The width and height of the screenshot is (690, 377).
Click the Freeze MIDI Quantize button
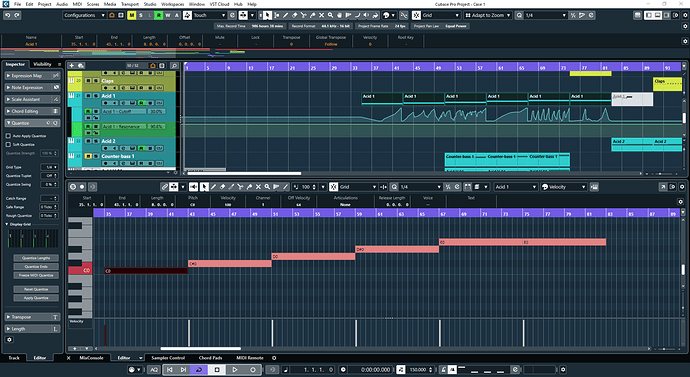coord(36,275)
